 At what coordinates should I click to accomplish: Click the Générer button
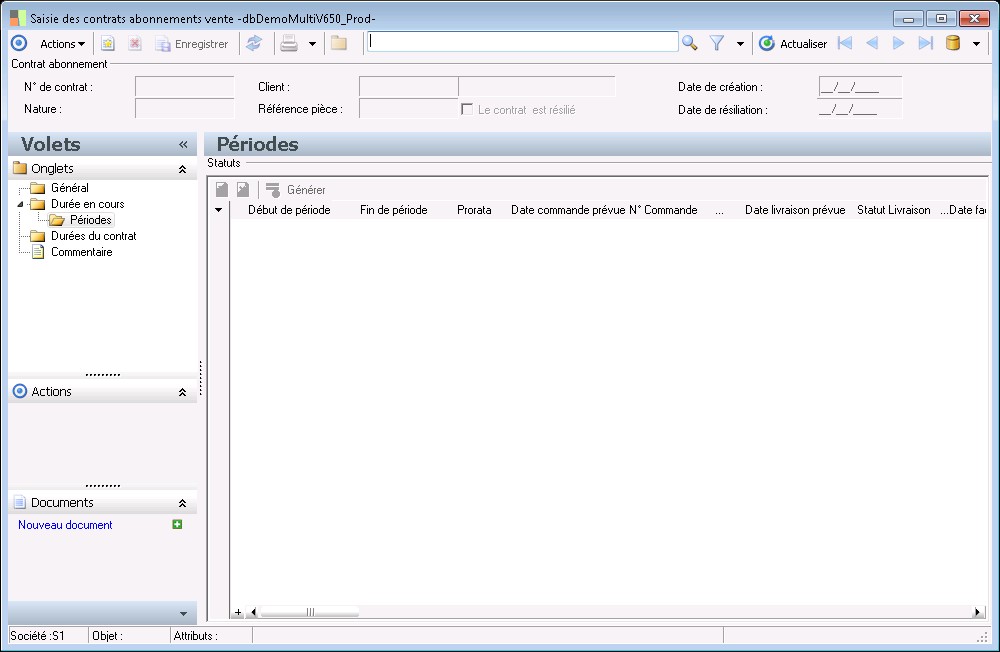pos(296,189)
